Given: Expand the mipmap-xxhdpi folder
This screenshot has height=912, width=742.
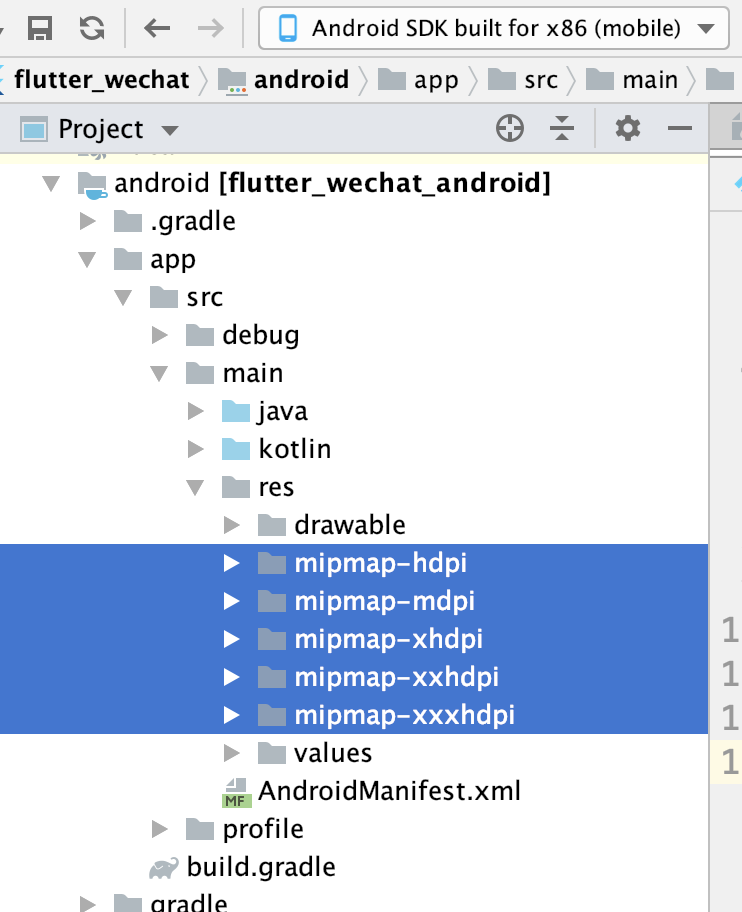Looking at the screenshot, I should tap(231, 676).
